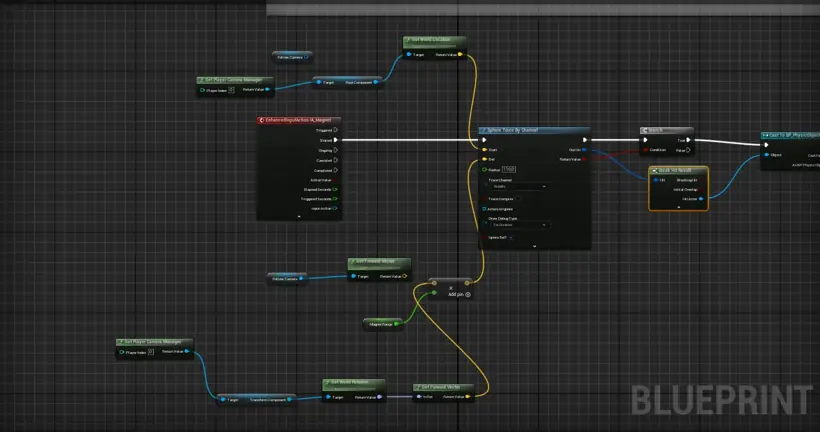Click the Branch node's False output pin
The height and width of the screenshot is (432, 820).
[688, 150]
